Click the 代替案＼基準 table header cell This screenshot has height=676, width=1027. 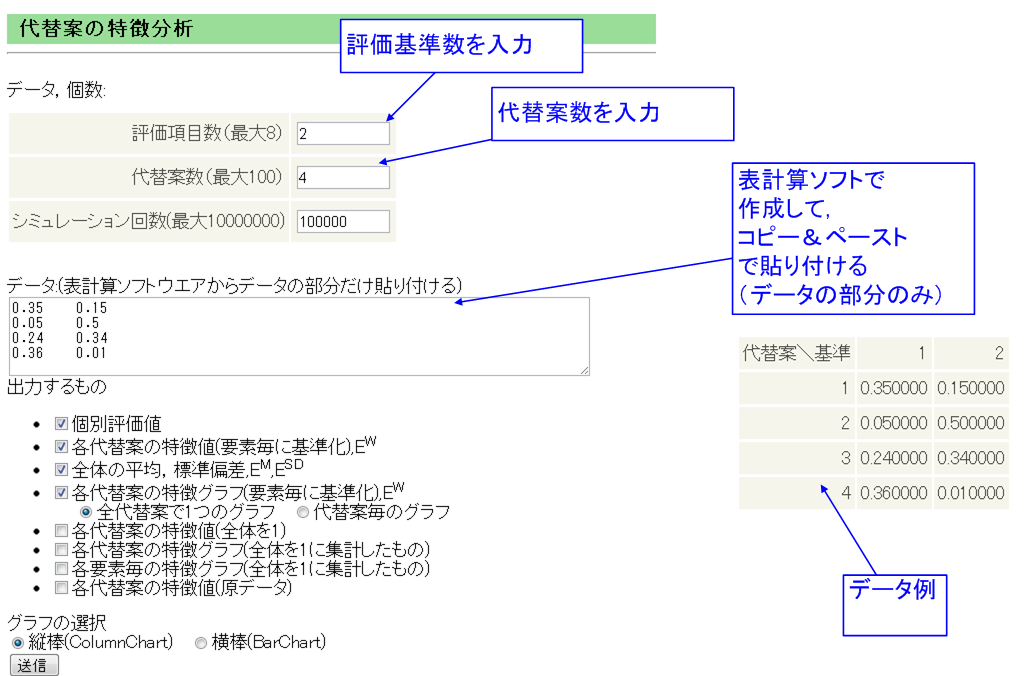796,353
